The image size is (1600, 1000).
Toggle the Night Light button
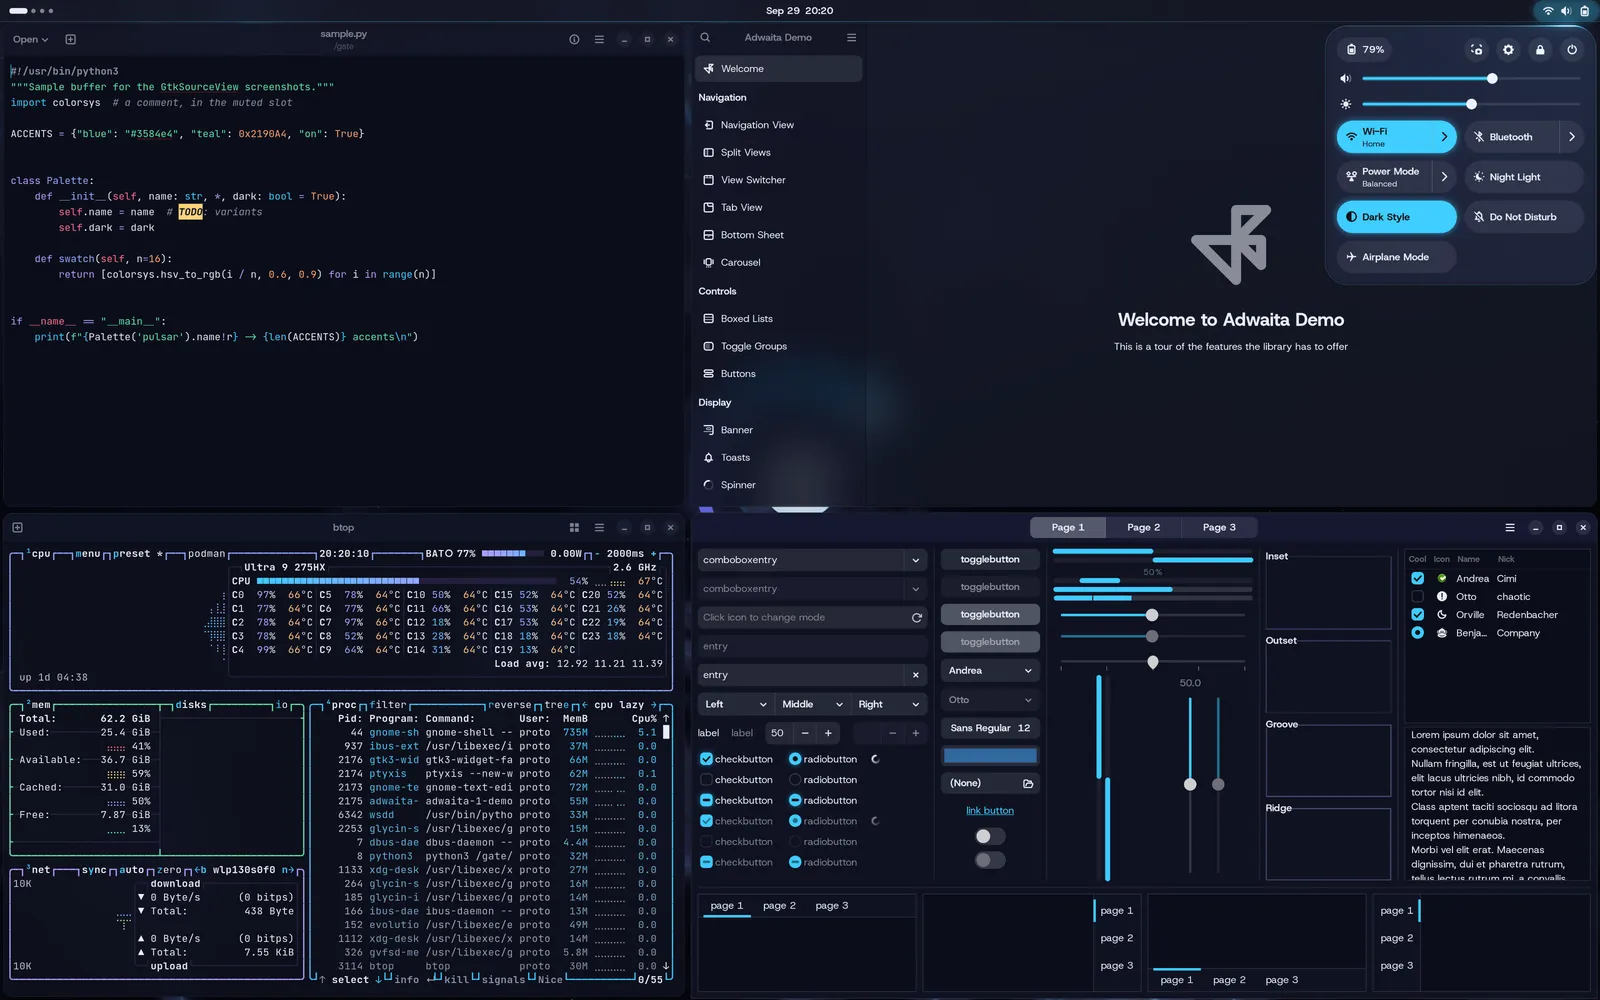pyautogui.click(x=1524, y=177)
